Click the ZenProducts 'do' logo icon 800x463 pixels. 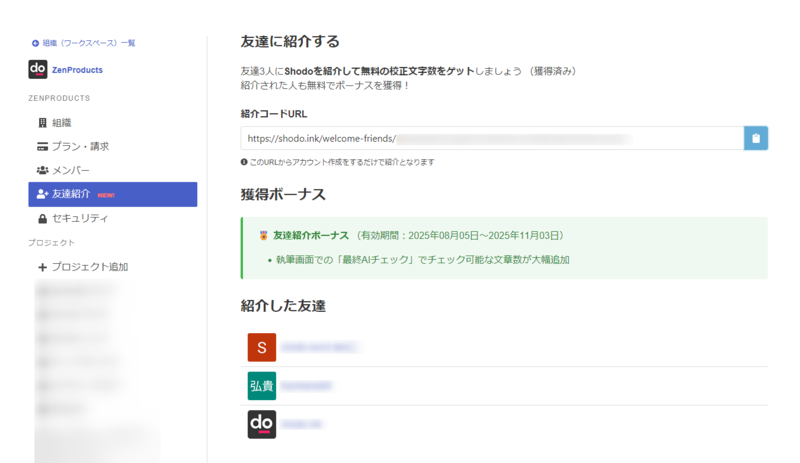coord(38,69)
